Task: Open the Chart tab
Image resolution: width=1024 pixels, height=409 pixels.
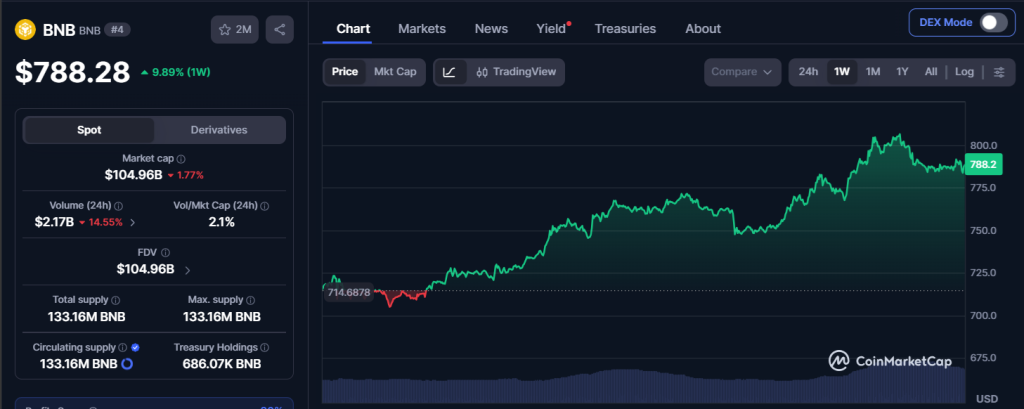Action: click(353, 29)
